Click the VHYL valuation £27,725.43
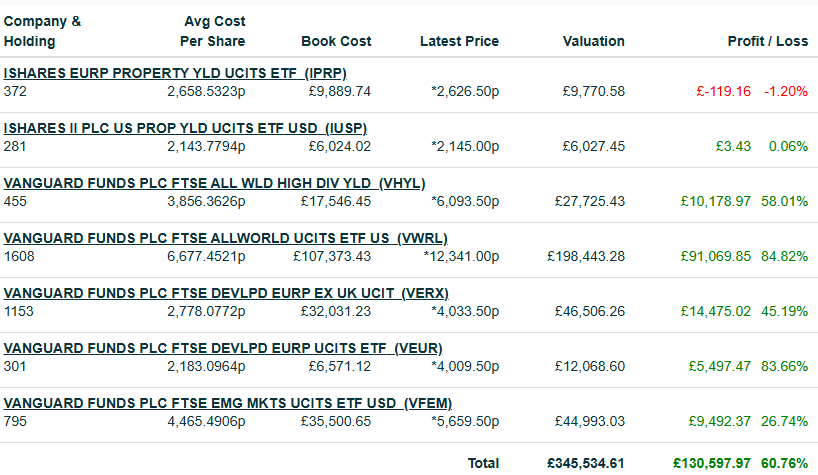The height and width of the screenshot is (475, 818). coord(590,201)
